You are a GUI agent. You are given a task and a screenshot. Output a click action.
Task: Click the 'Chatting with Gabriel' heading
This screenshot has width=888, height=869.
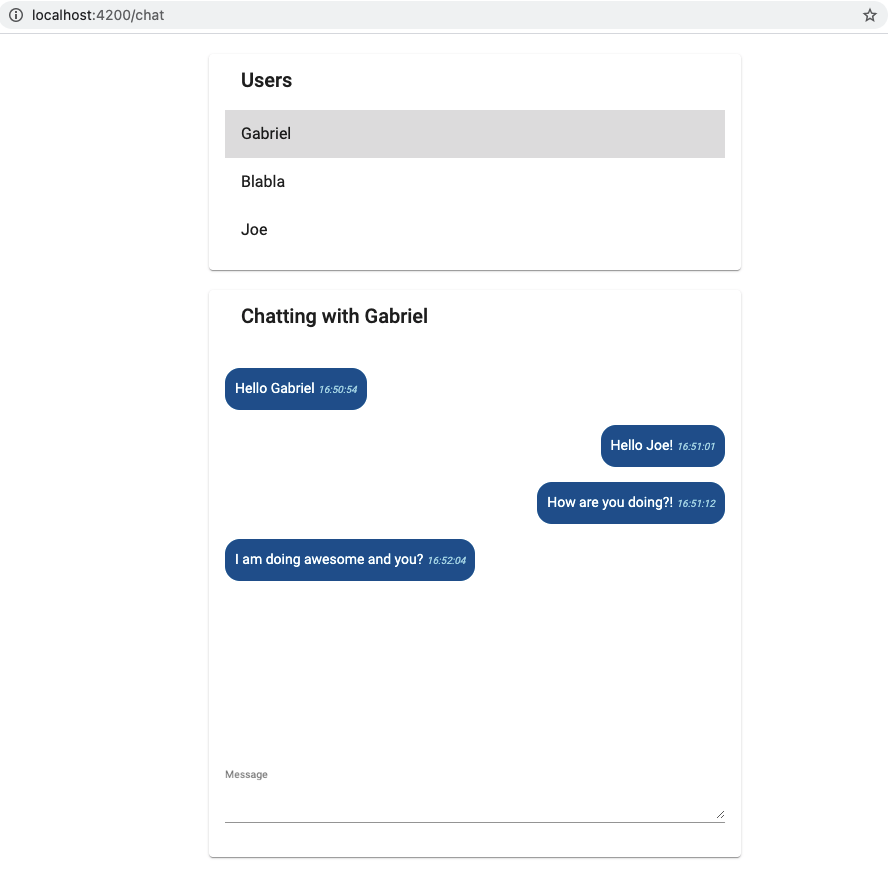(334, 316)
